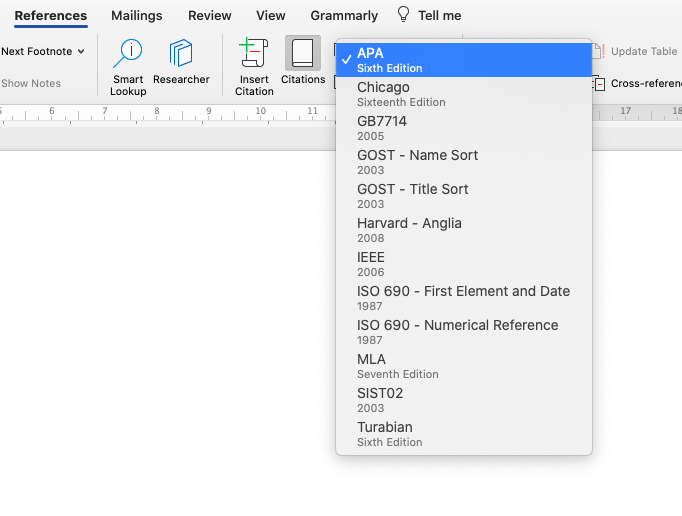Choose GOST - Title Sort style
The height and width of the screenshot is (516, 682).
(x=464, y=195)
